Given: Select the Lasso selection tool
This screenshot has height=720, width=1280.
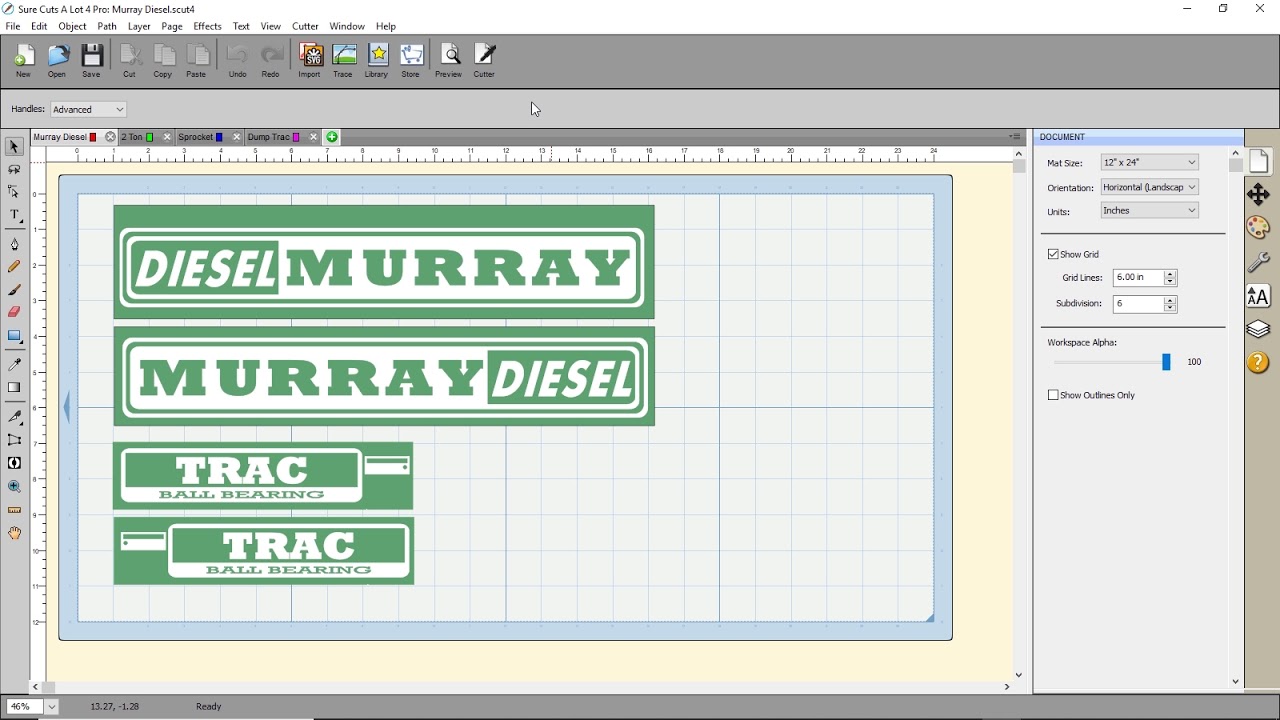Looking at the screenshot, I should [14, 170].
